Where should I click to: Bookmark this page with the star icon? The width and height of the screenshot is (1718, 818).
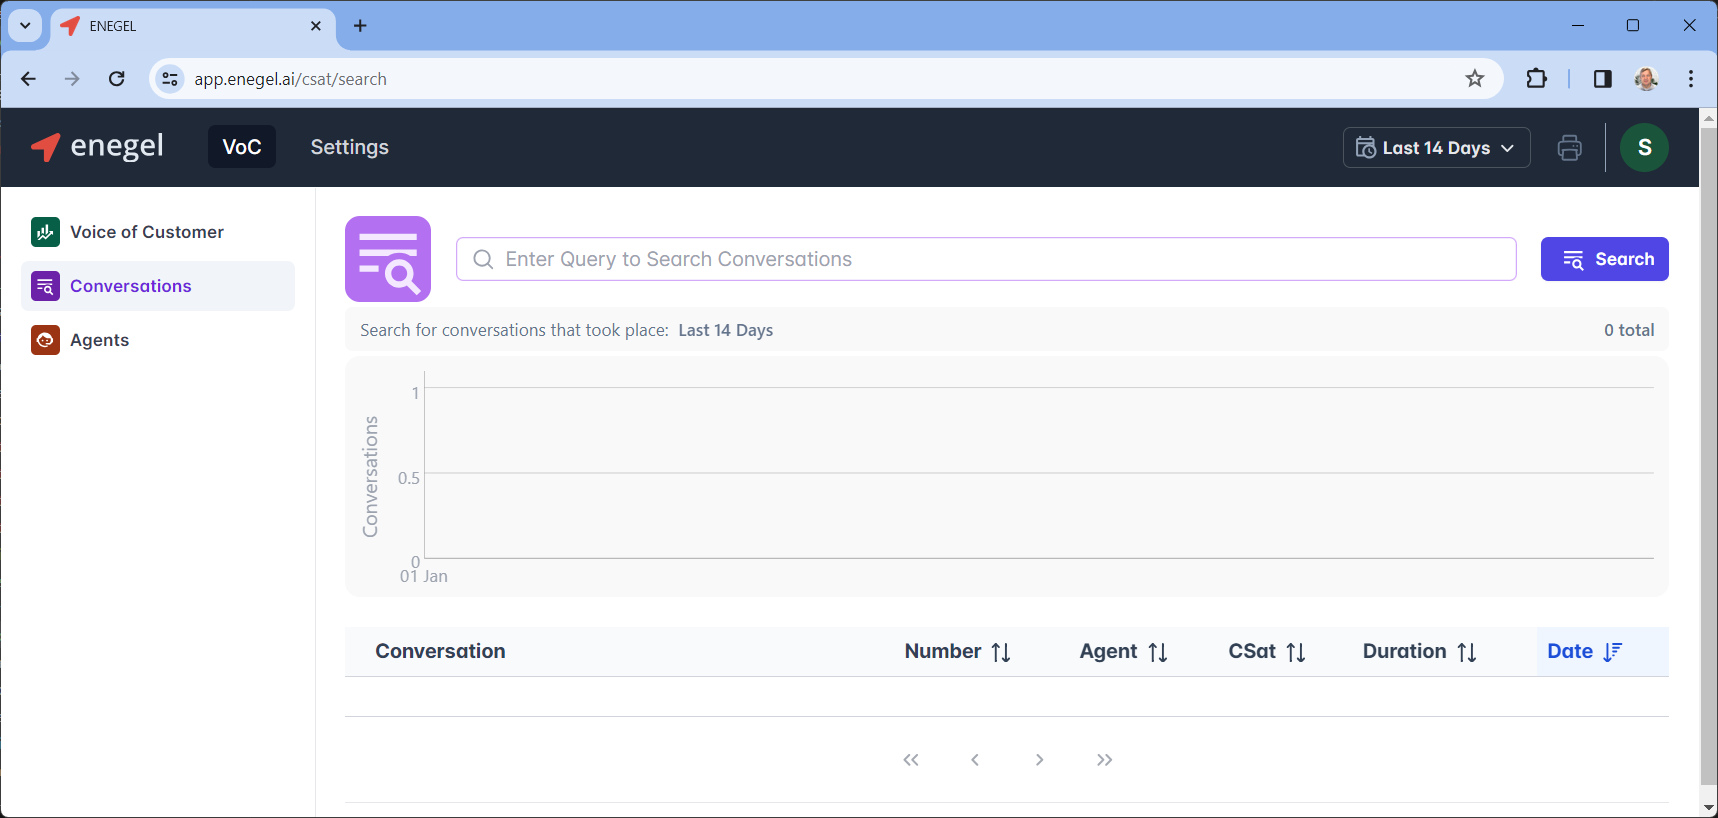tap(1474, 79)
